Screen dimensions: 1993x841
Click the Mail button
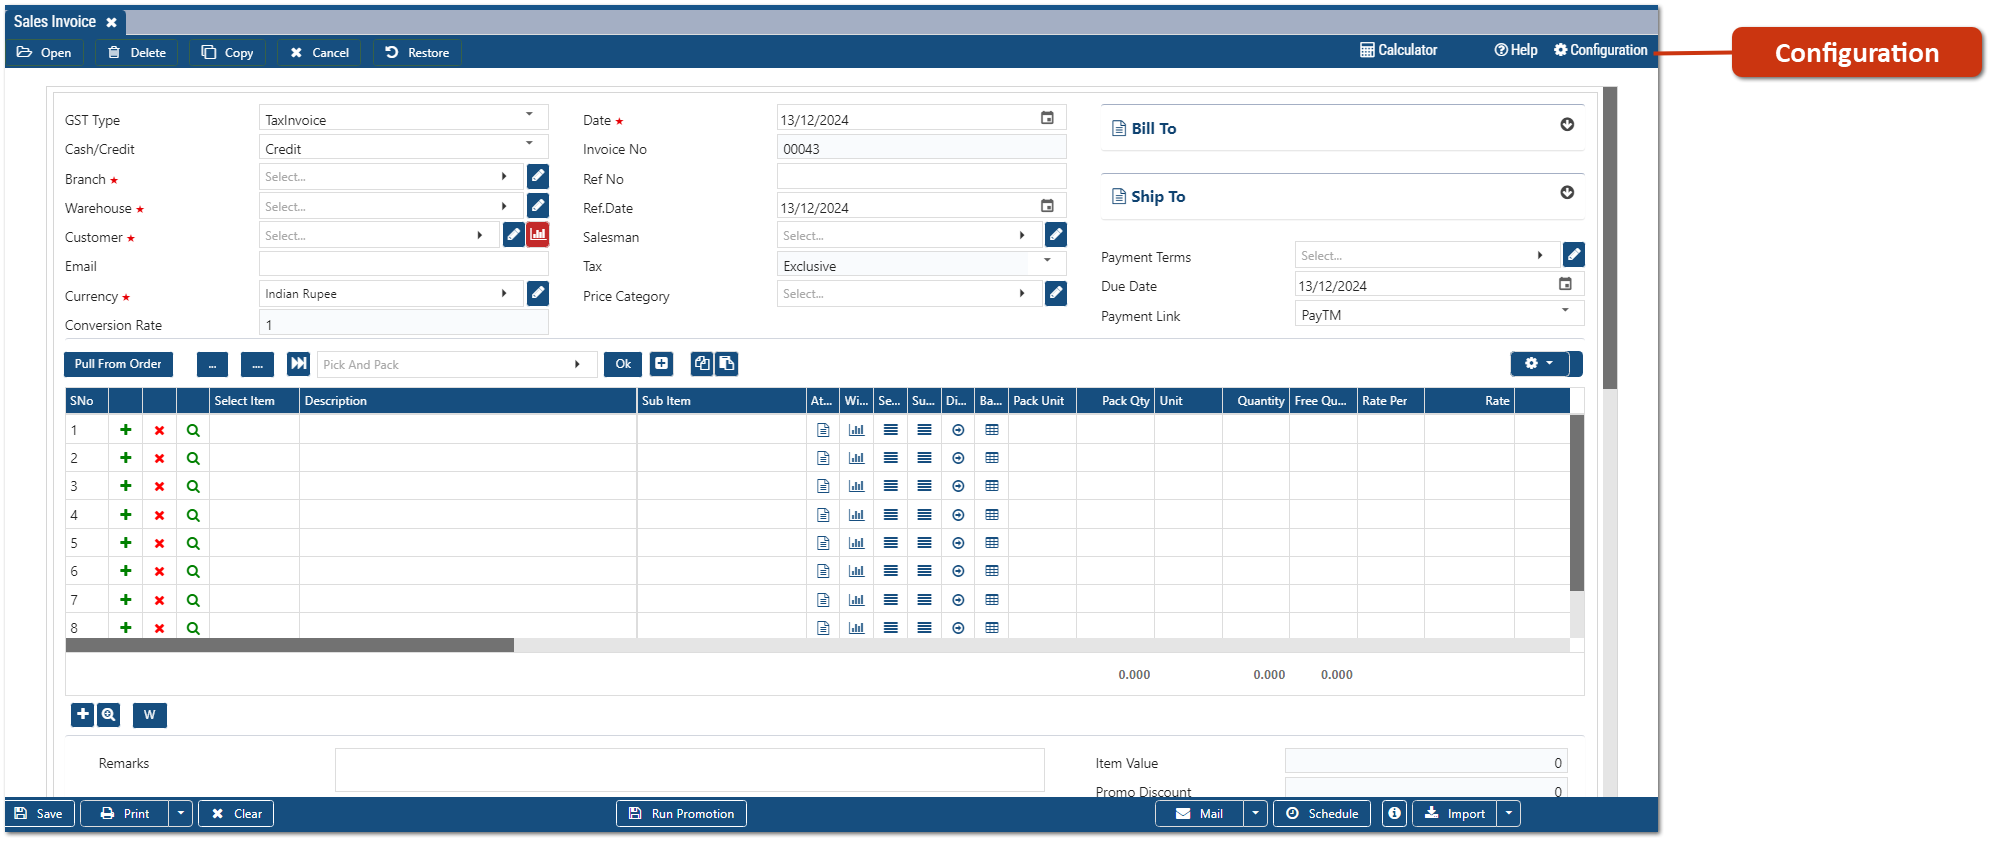tap(1200, 814)
